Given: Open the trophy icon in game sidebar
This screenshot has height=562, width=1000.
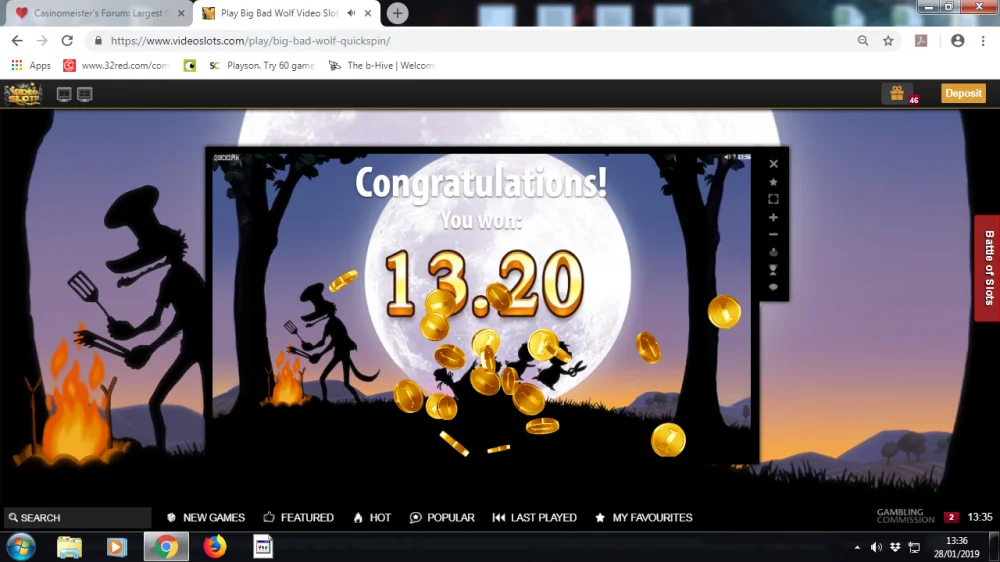Looking at the screenshot, I should pos(773,270).
